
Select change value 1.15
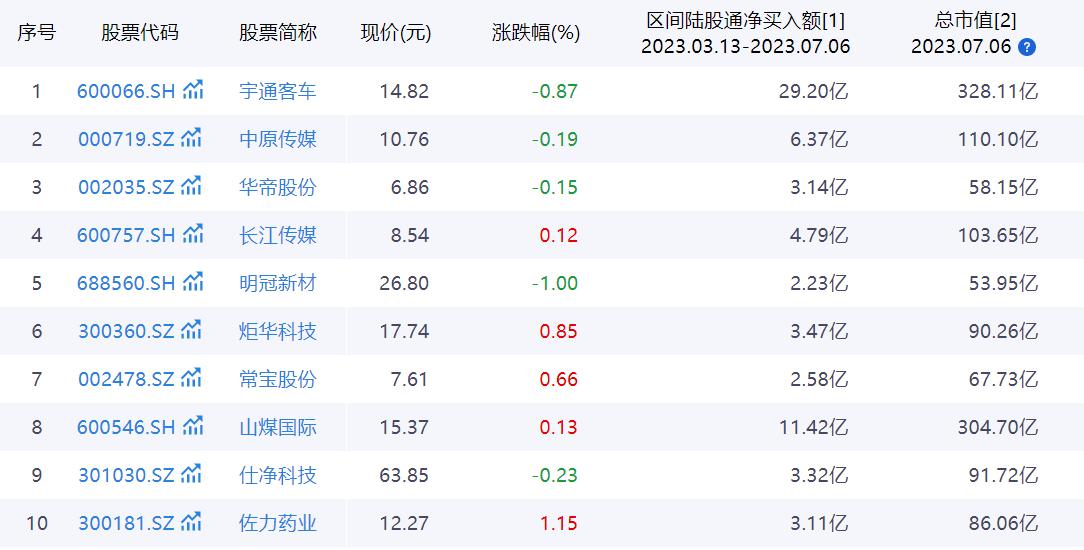559,524
